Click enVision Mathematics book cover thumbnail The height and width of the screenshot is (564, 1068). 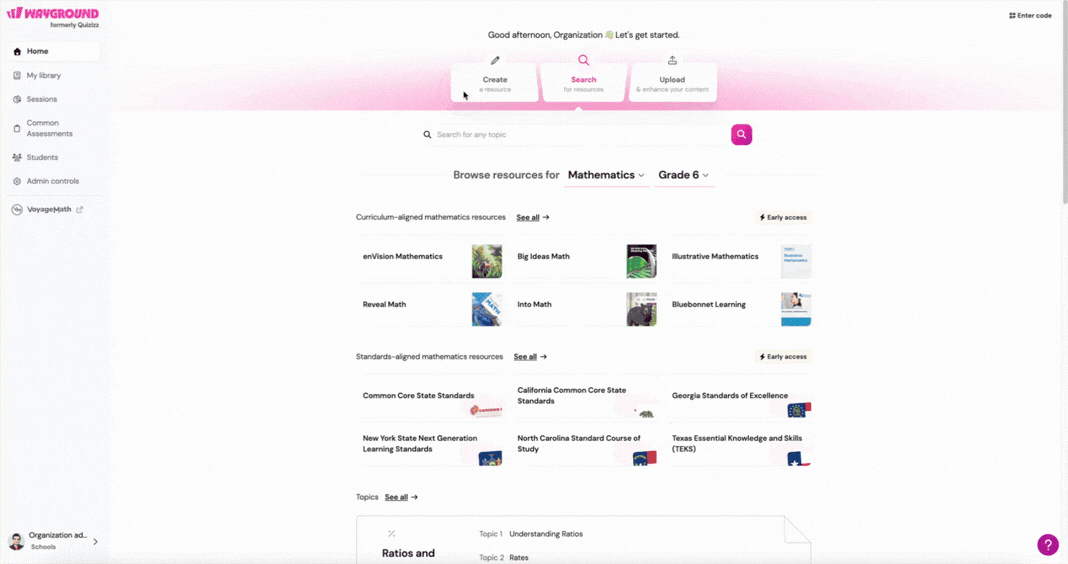point(487,262)
